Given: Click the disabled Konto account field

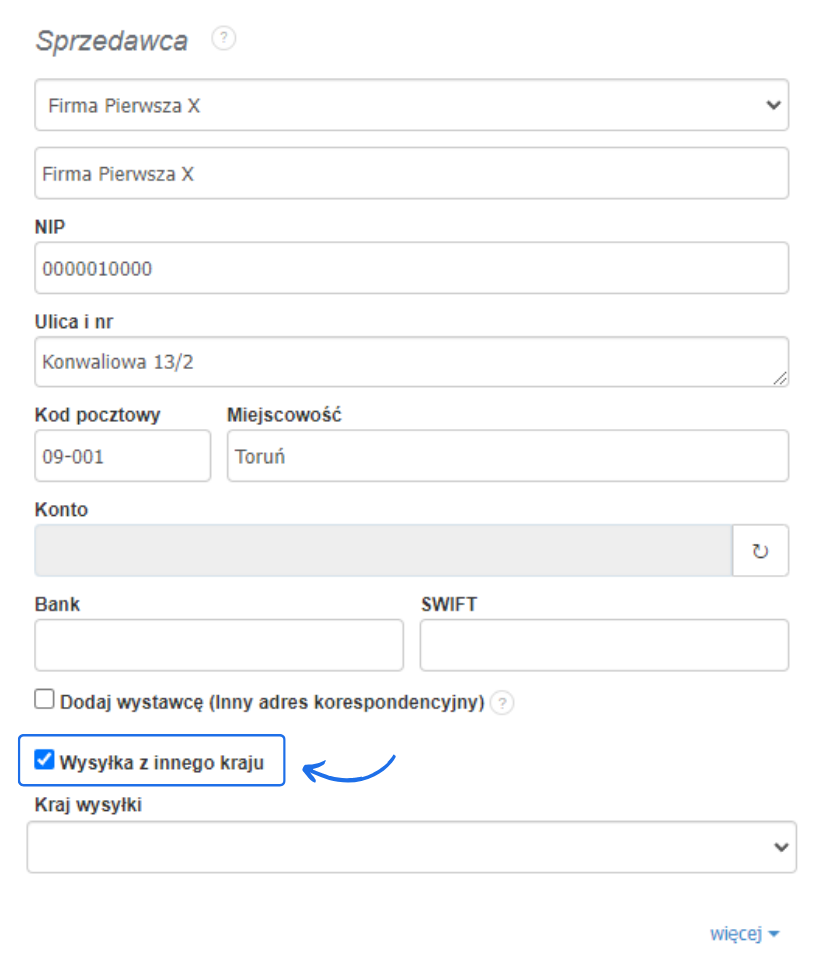Looking at the screenshot, I should [380, 550].
